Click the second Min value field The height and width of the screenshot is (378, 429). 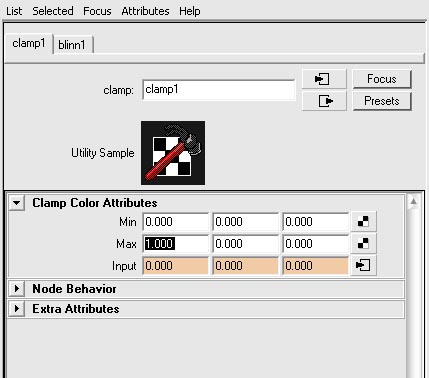246,222
